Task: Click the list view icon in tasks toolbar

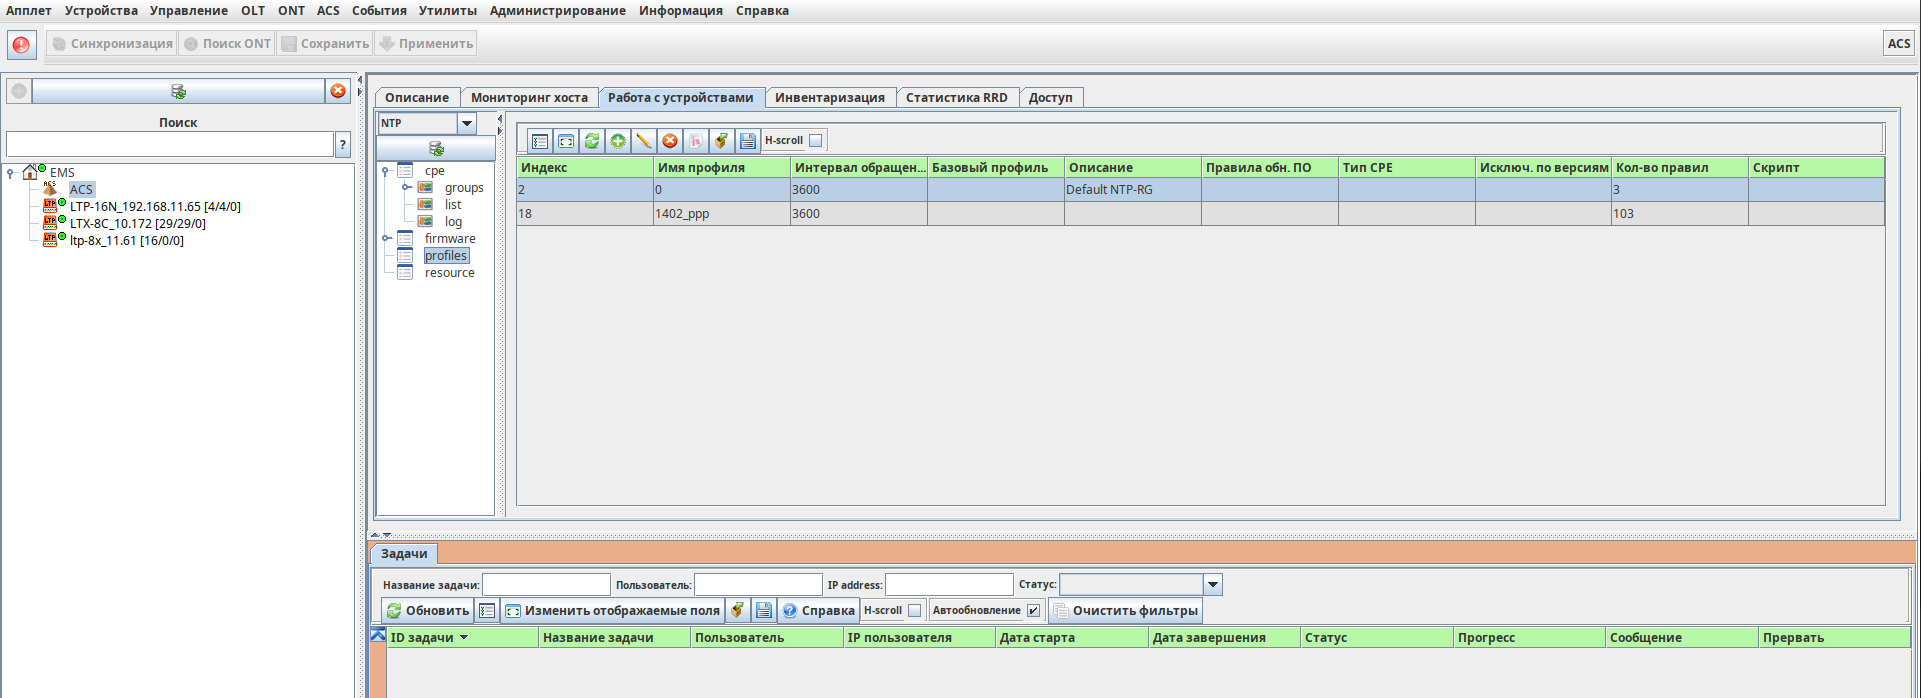Action: pos(487,610)
